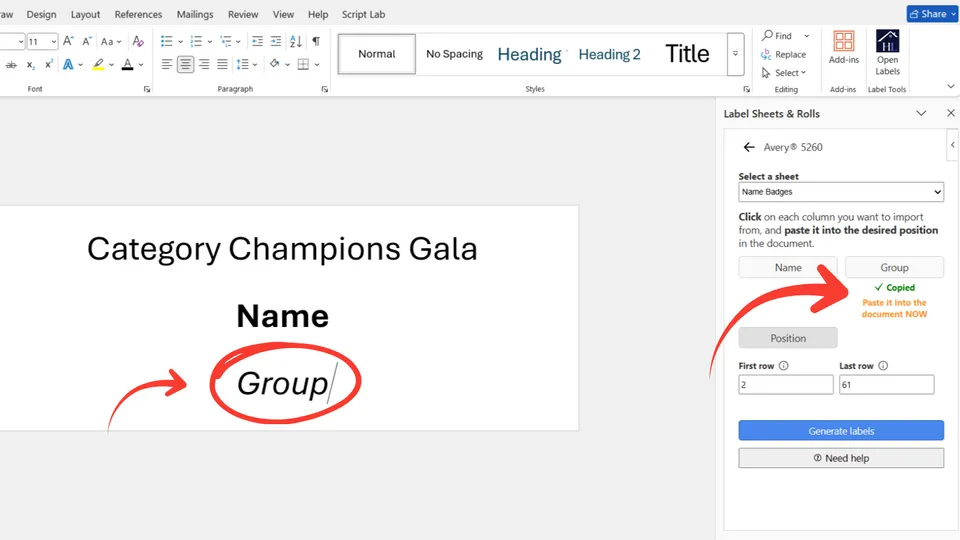Viewport: 960px width, 540px height.
Task: Align text left
Action: (167, 64)
